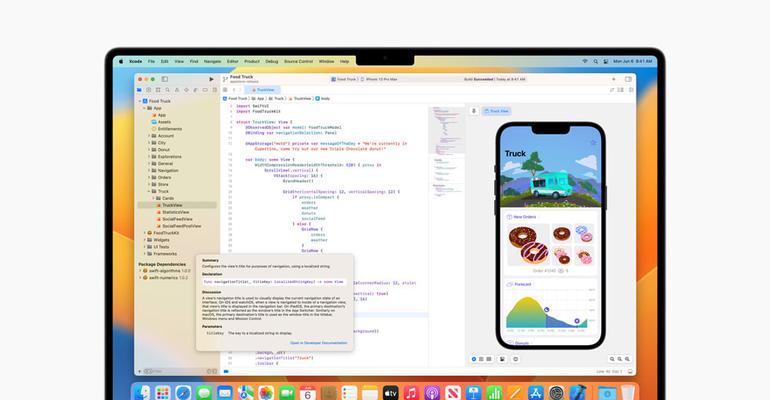
Task: Toggle the inspector panel
Action: [x=628, y=79]
